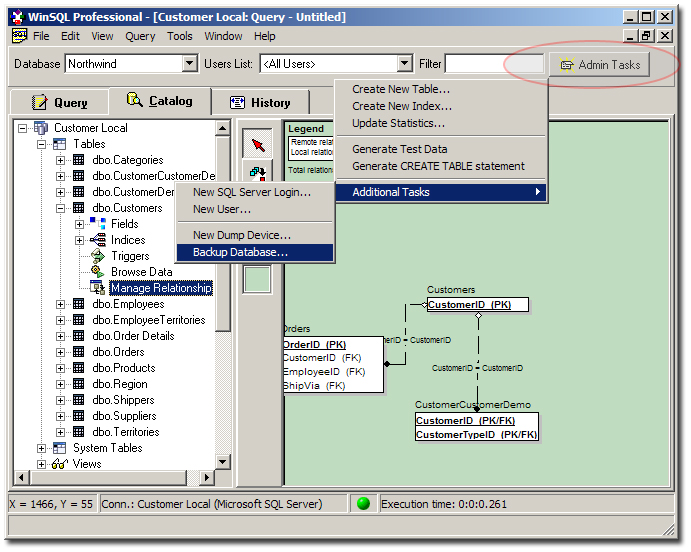The image size is (691, 552).
Task: Click the Indices node icon
Action: [x=97, y=240]
